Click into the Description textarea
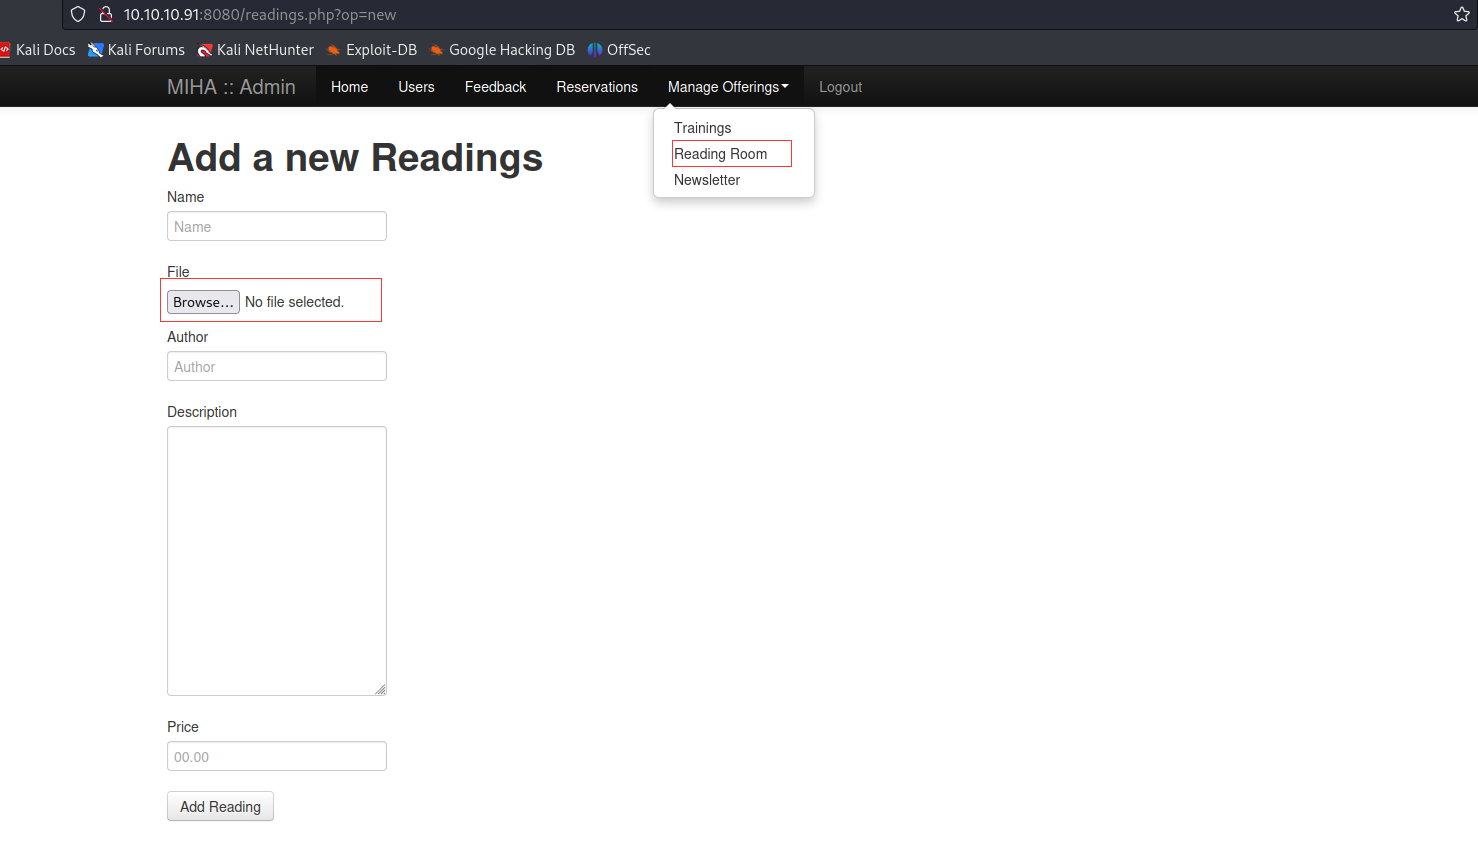This screenshot has height=842, width=1478. click(277, 561)
